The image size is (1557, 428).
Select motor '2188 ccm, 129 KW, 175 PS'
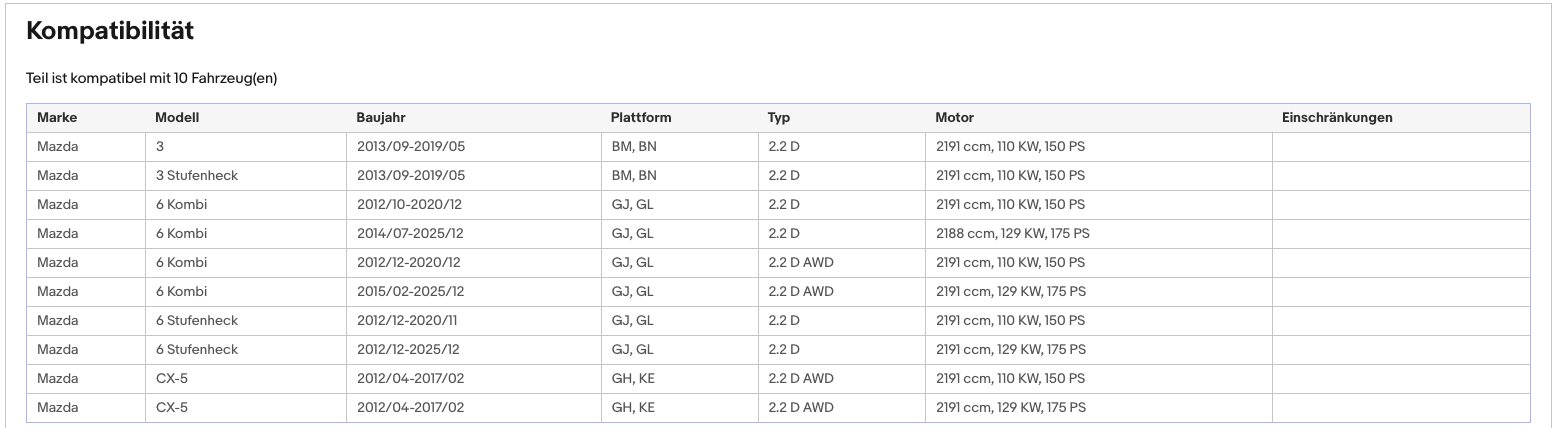[1013, 234]
